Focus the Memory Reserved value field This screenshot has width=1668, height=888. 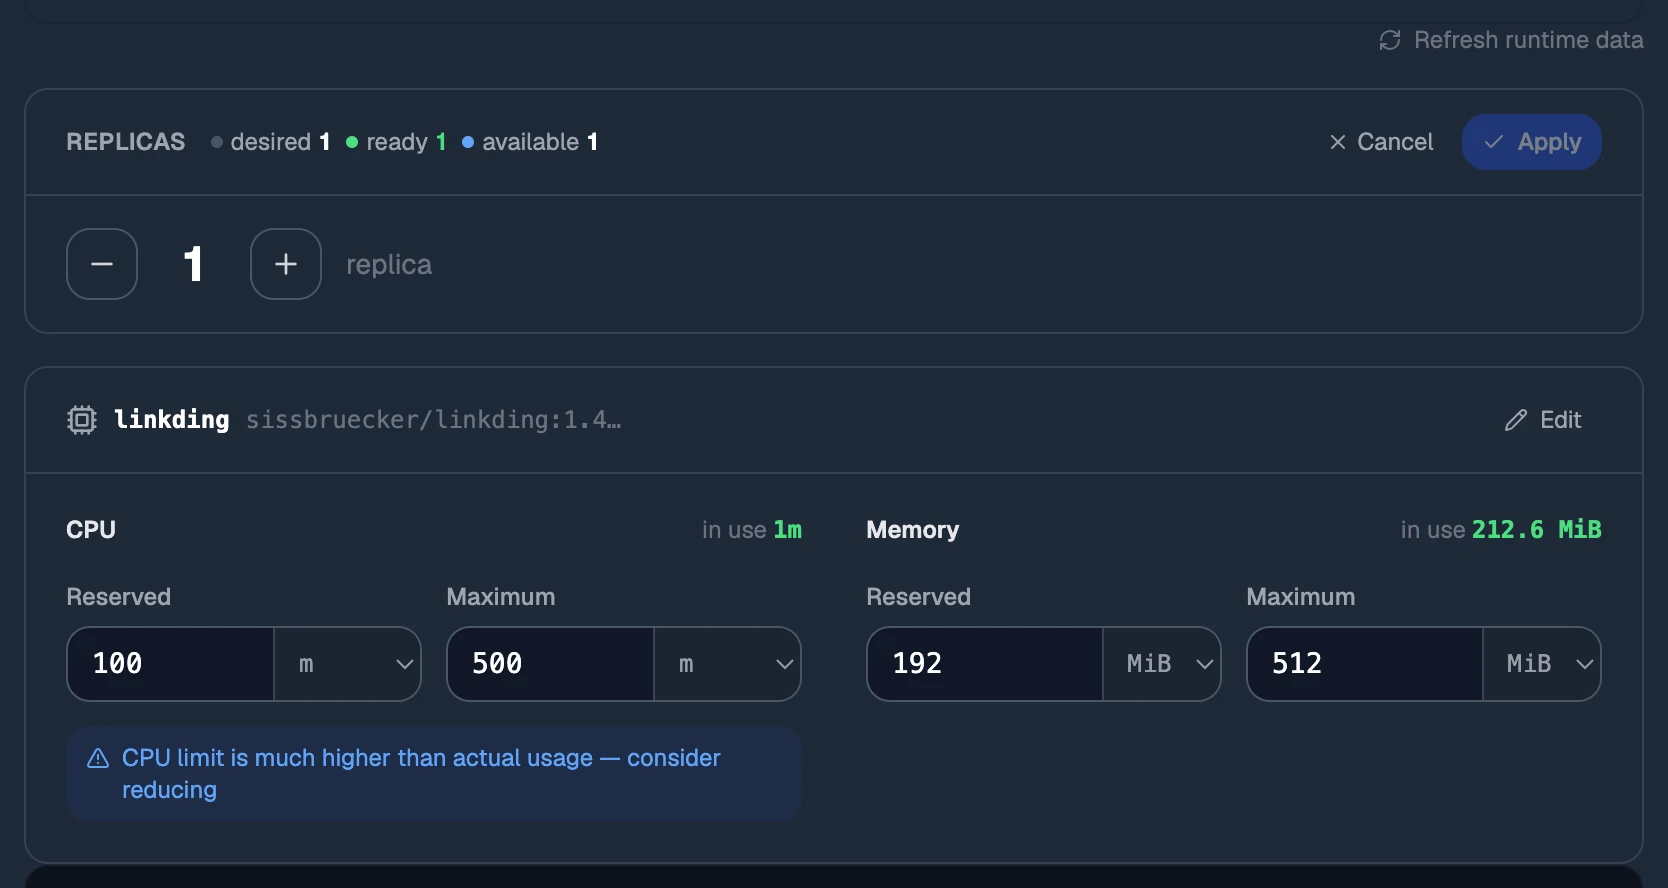coord(985,664)
